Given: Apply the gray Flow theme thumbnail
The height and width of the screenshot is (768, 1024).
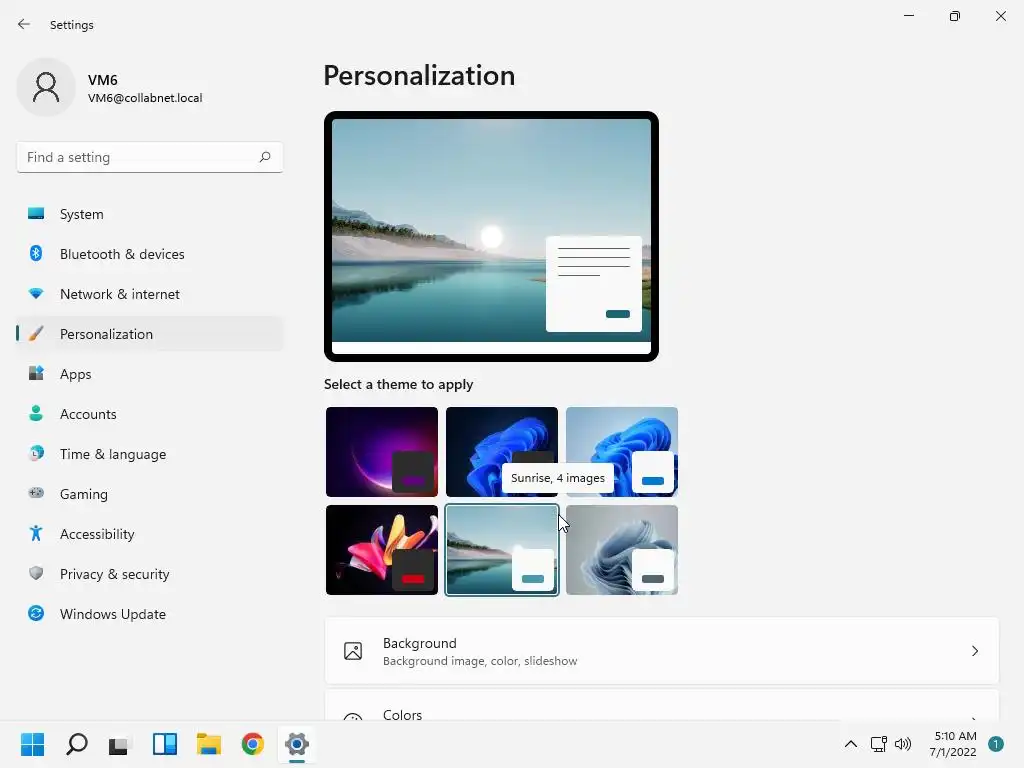Looking at the screenshot, I should [x=622, y=550].
